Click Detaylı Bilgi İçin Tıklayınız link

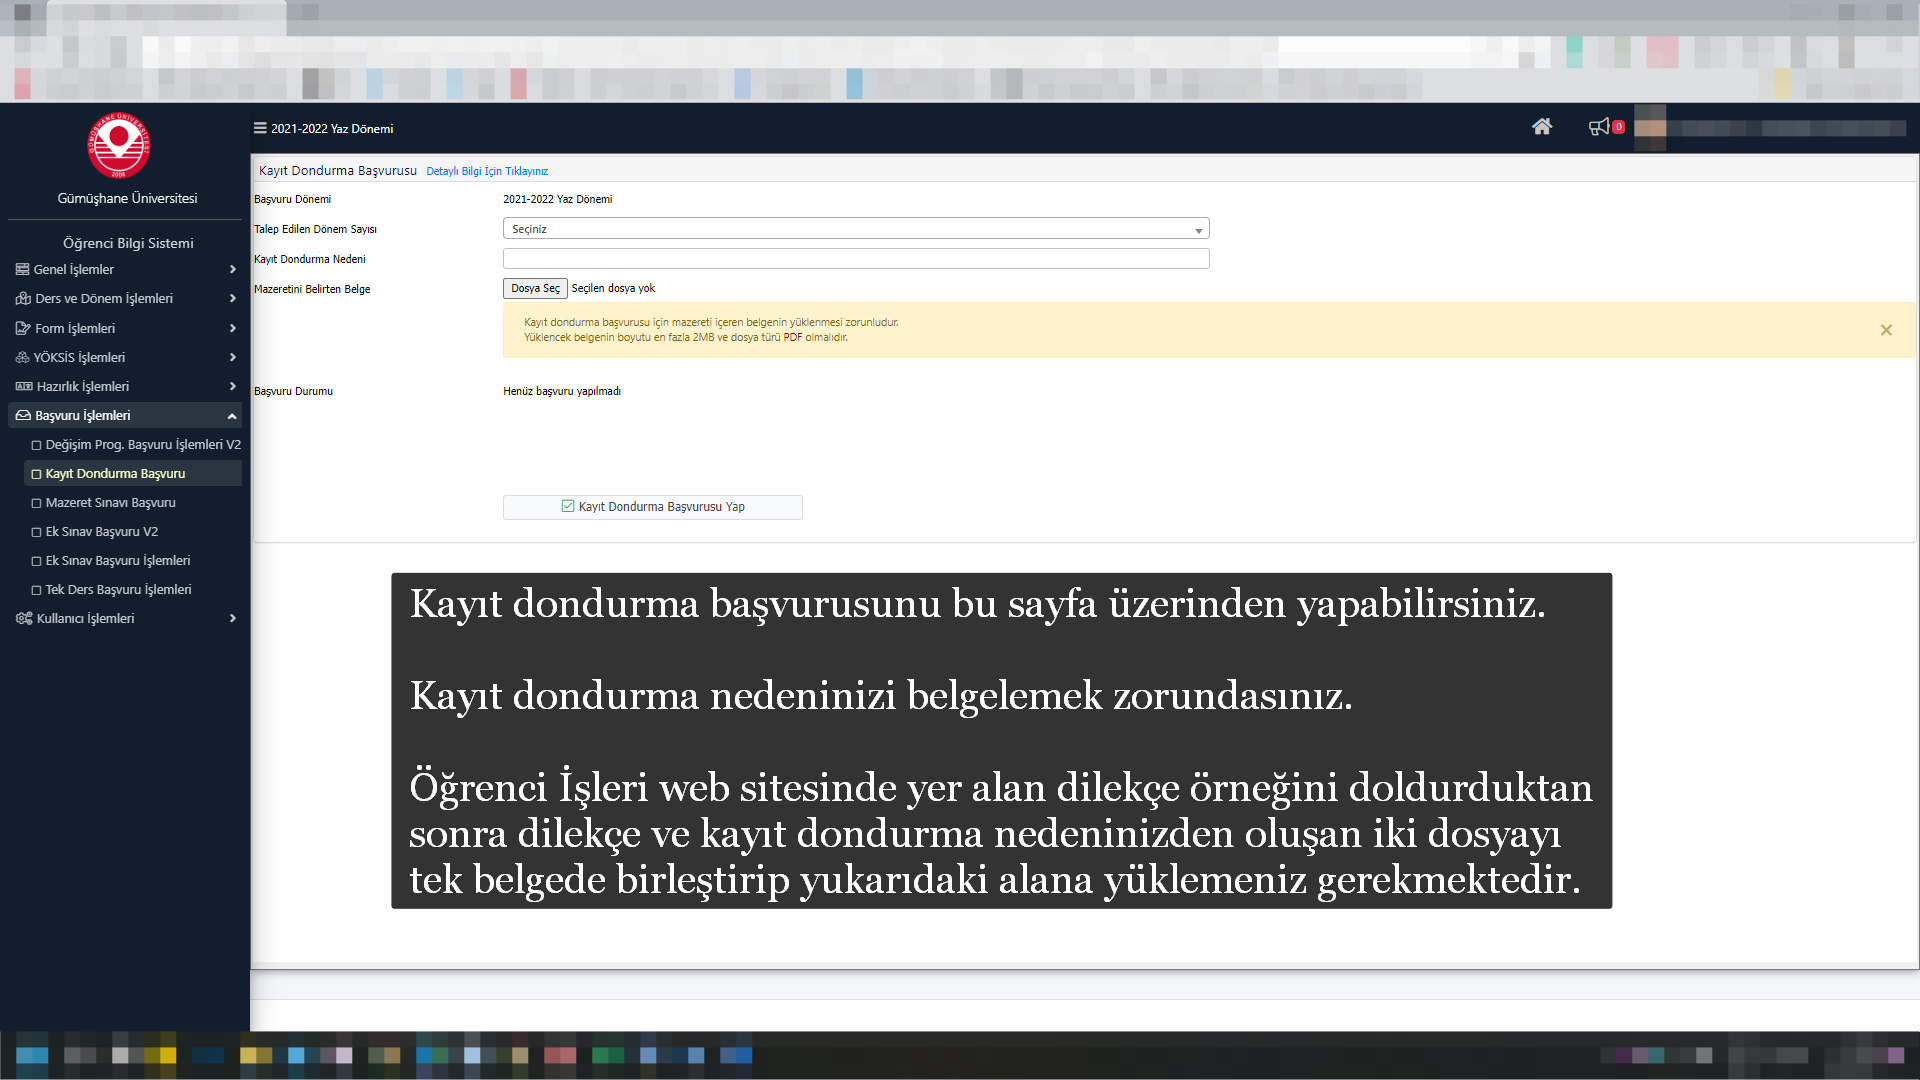[487, 172]
